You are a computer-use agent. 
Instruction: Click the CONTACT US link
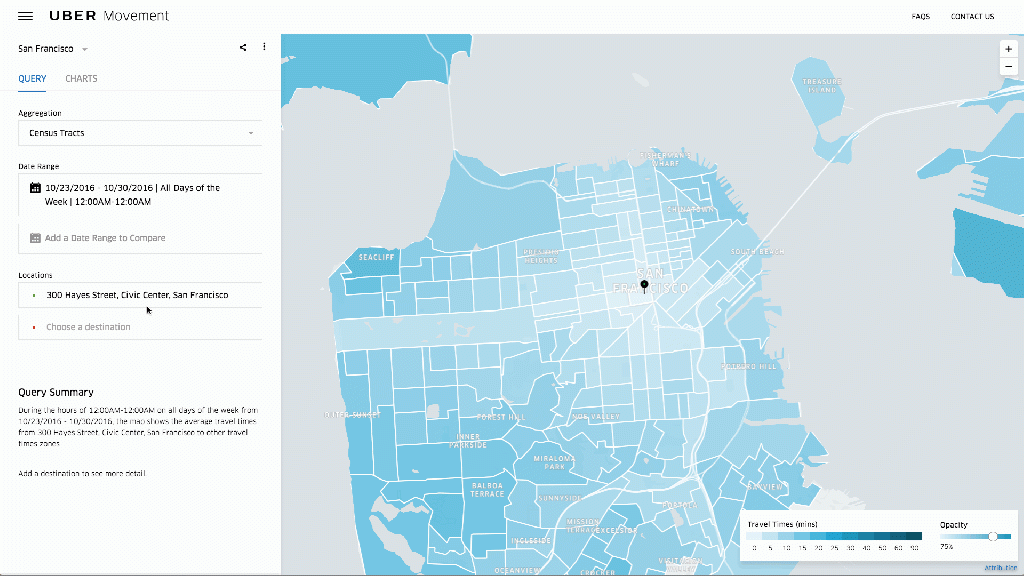click(x=972, y=16)
